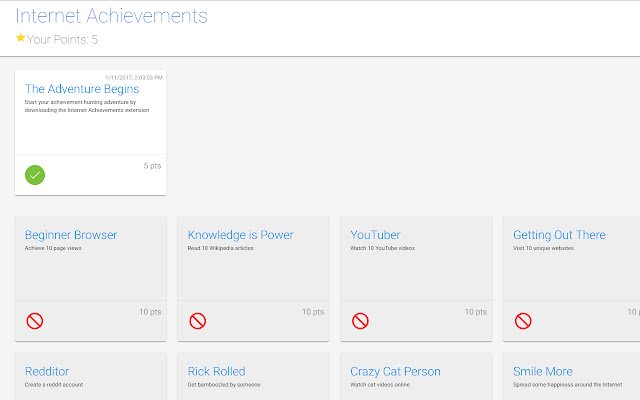640x400 pixels.
Task: Click the green checkmark on The Adventure Begins
Action: pyautogui.click(x=35, y=175)
